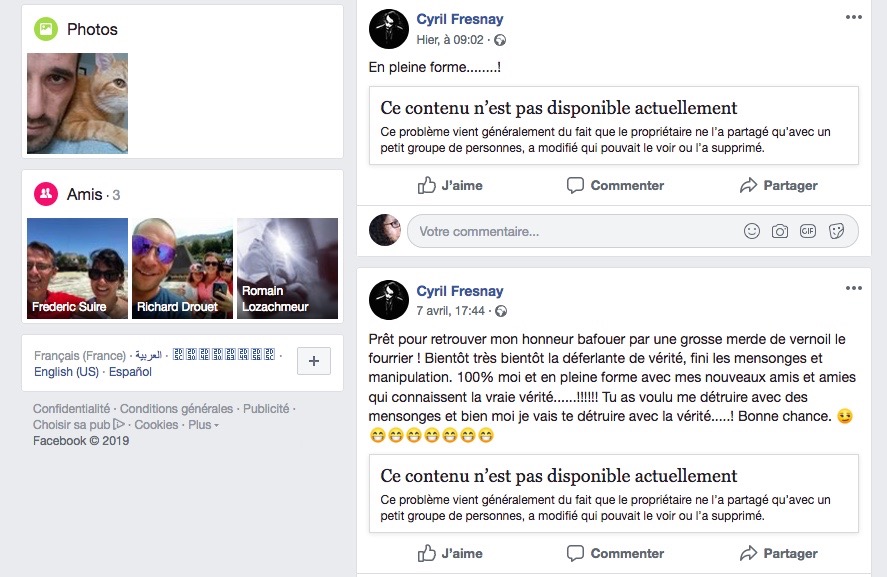Click Commenter under the first post
Image resolution: width=887 pixels, height=577 pixels.
615,185
